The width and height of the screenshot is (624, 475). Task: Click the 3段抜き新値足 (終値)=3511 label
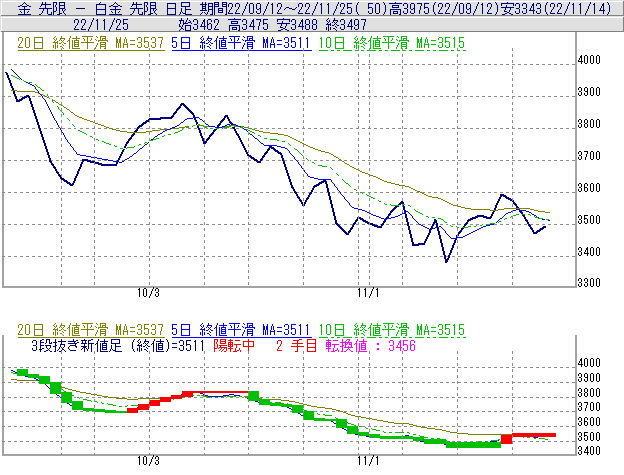(x=118, y=346)
